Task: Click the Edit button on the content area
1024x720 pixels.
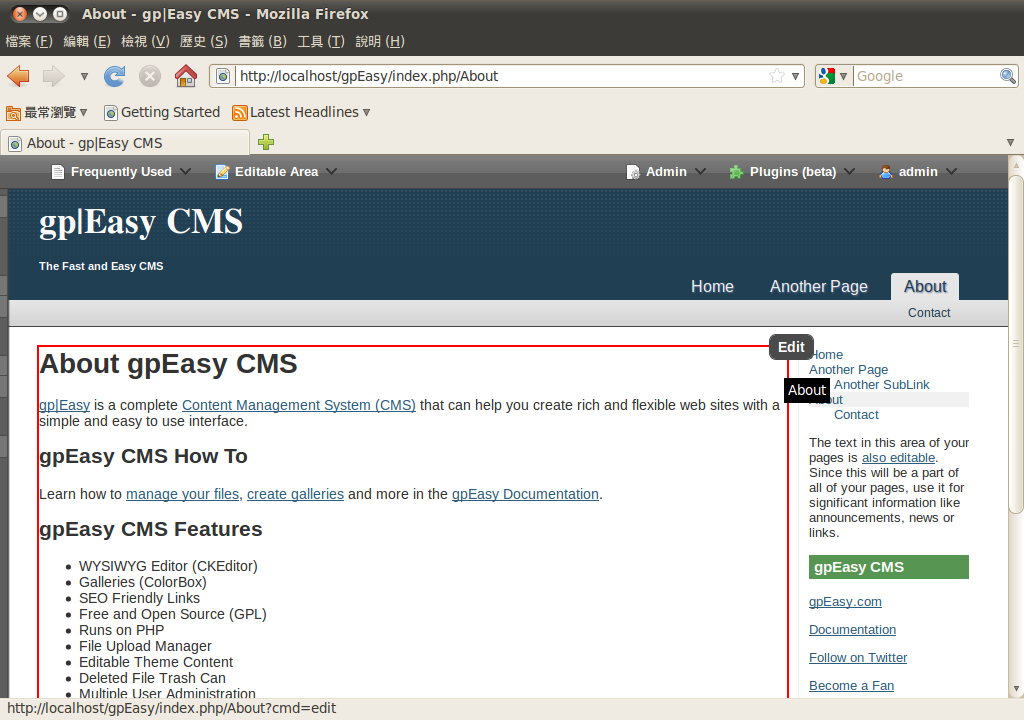Action: pos(791,347)
